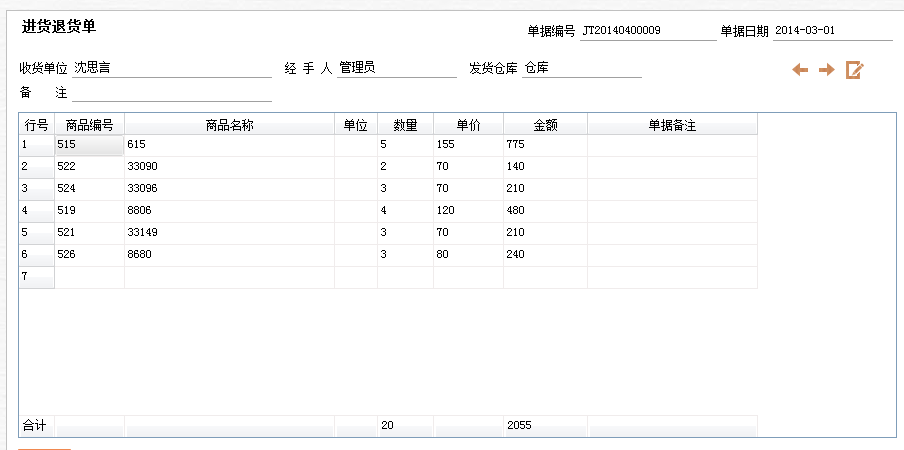Select unit price cell 120

(x=468, y=211)
